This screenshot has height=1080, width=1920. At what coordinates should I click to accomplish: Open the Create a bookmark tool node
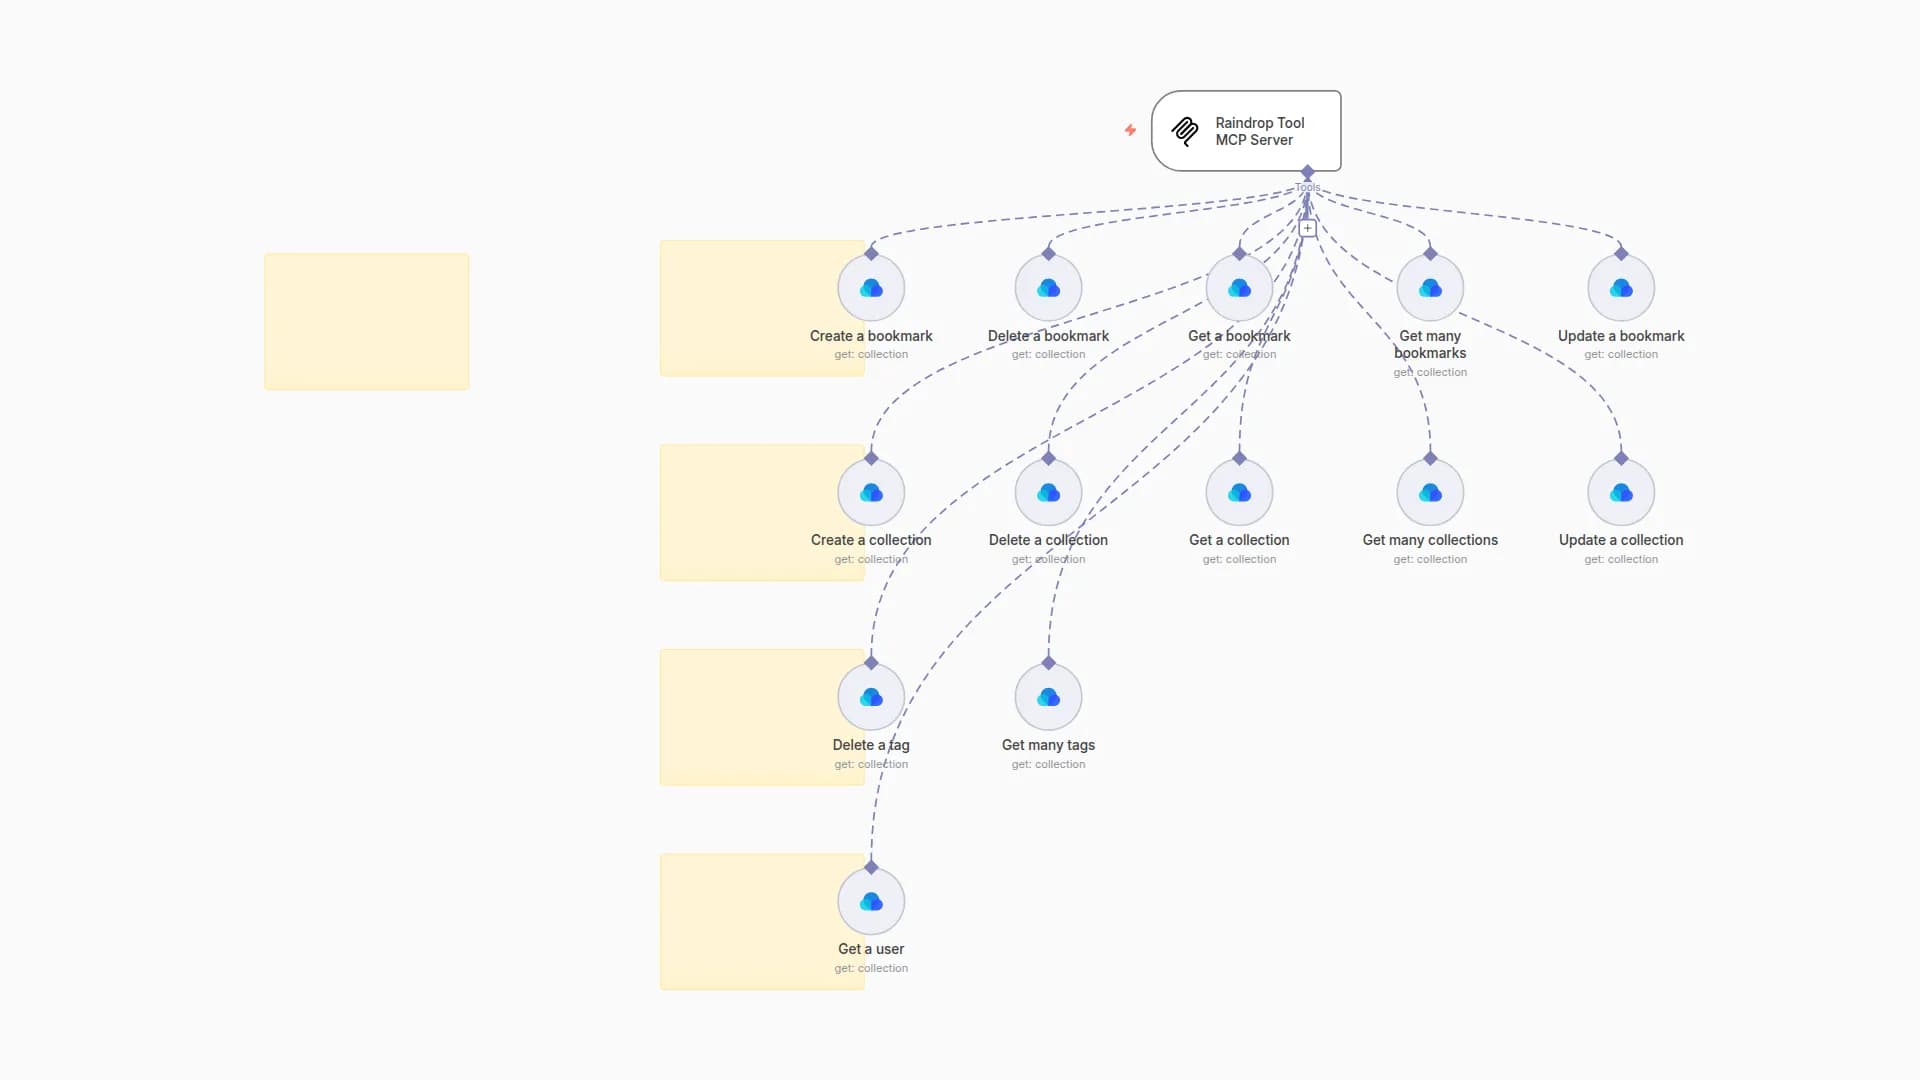(870, 288)
